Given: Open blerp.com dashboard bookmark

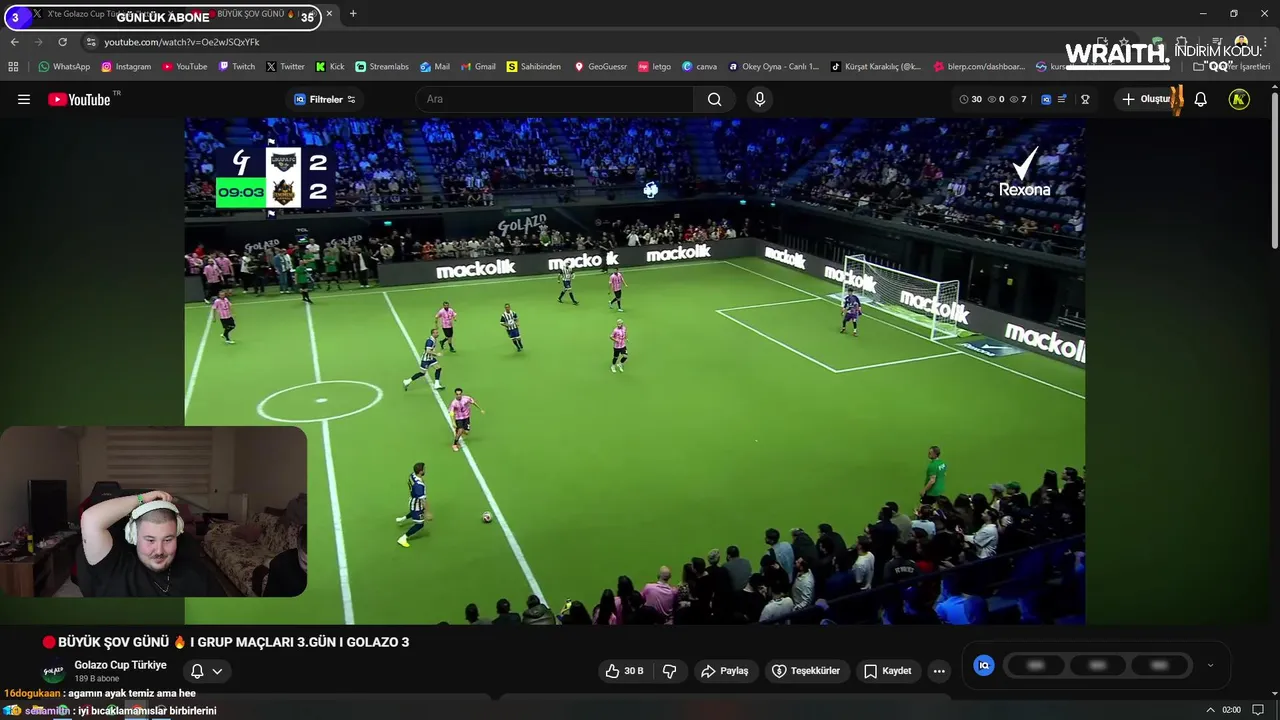Looking at the screenshot, I should 979,67.
